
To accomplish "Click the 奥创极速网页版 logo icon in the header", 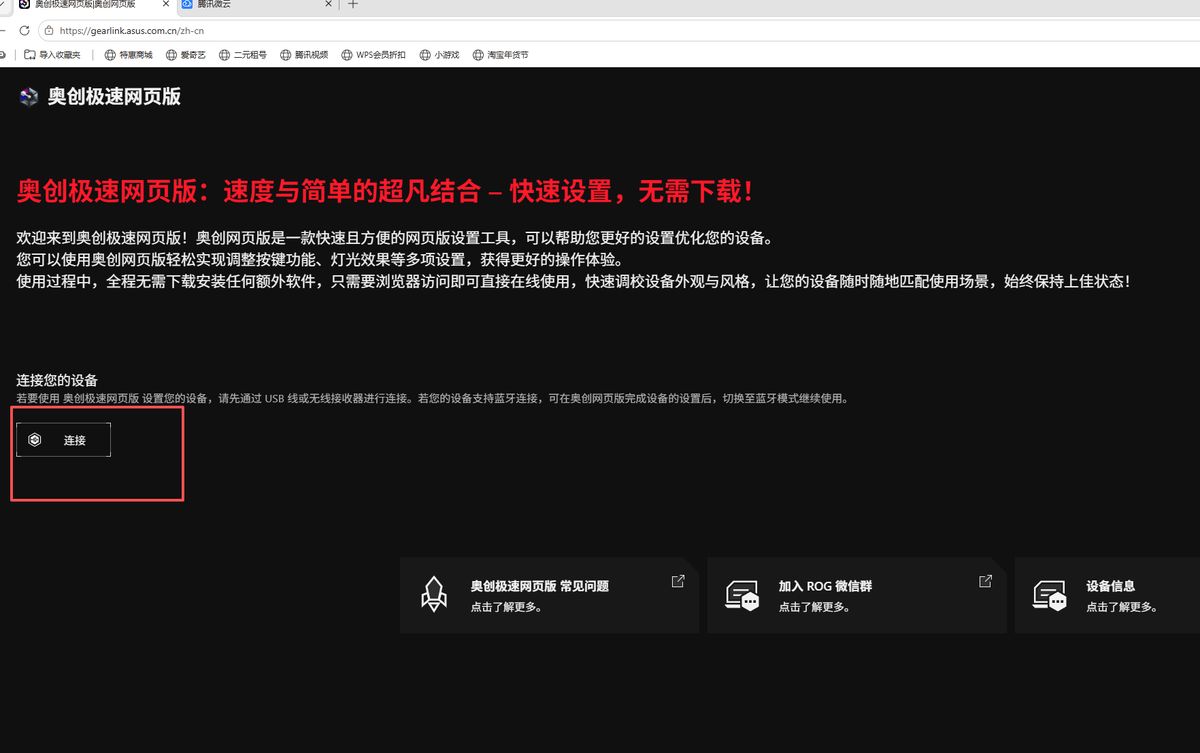I will tap(28, 97).
